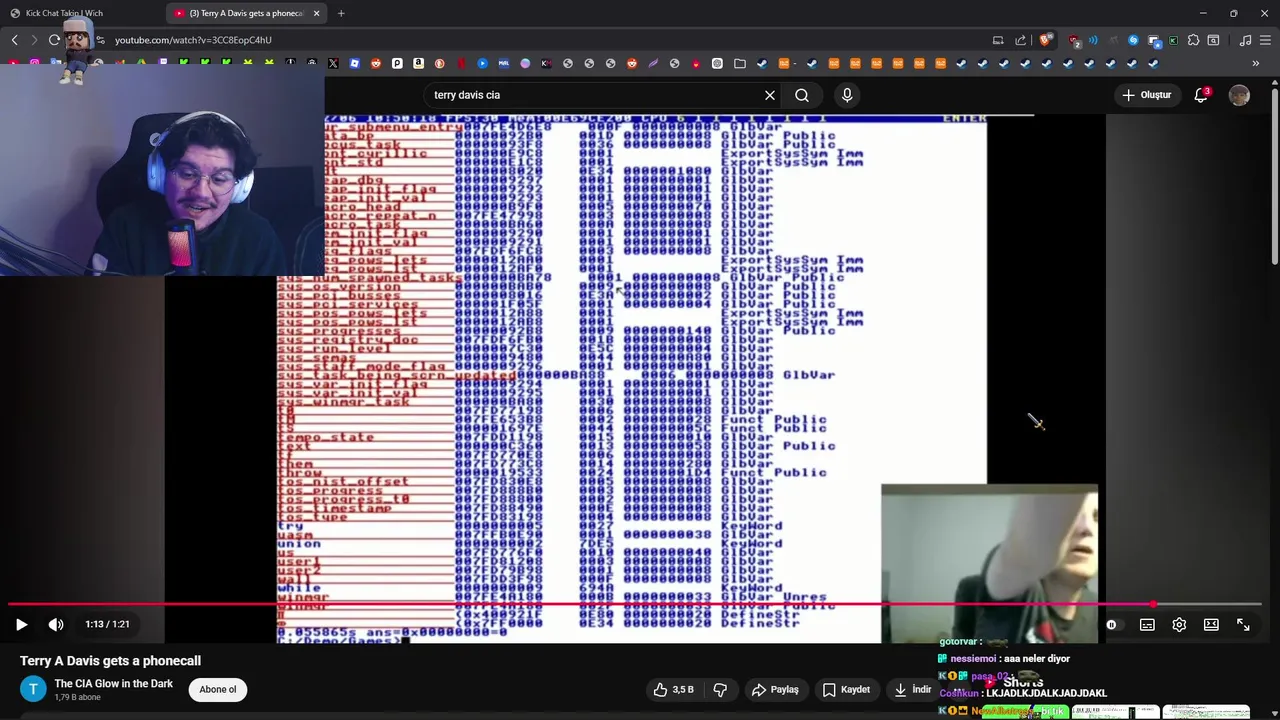Click the sidebar search tabs icon

(1213, 40)
